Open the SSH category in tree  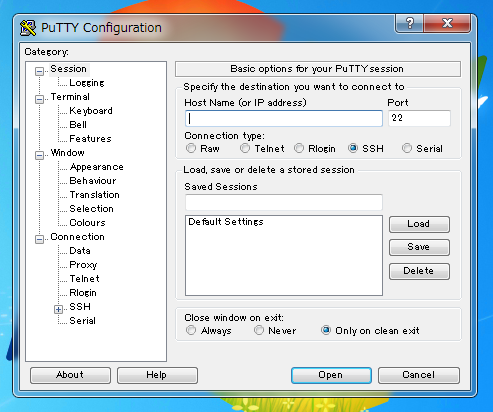pyautogui.click(x=80, y=307)
